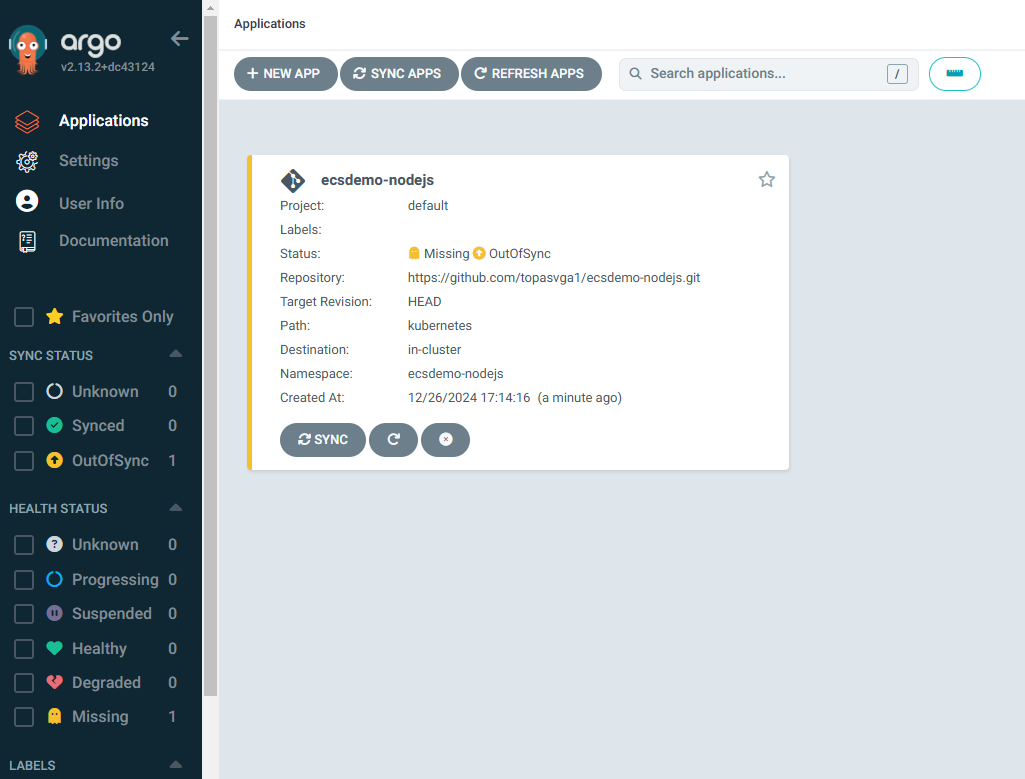Open User Info page

pyautogui.click(x=91, y=203)
